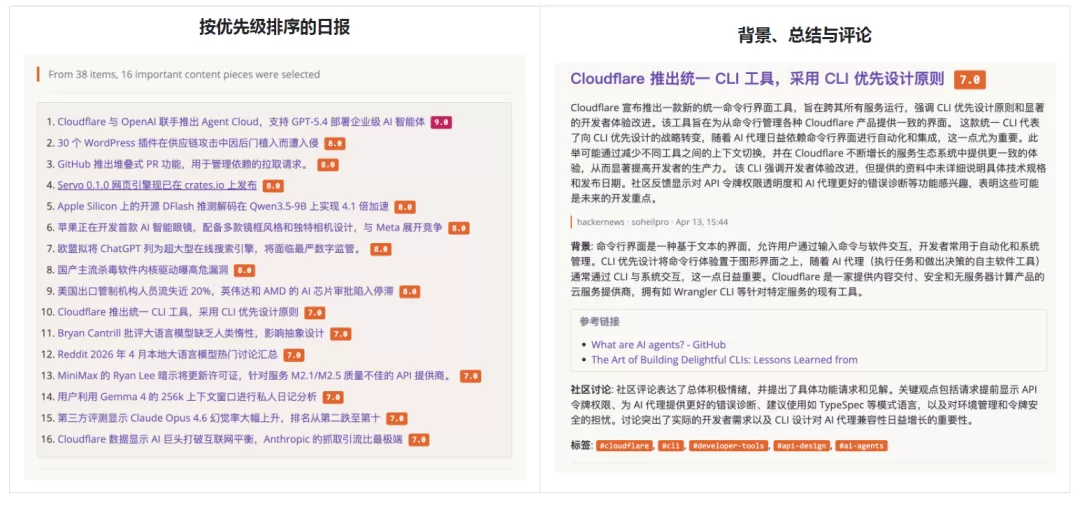
Task: Click the 标签 label before the tags
Action: (581, 446)
